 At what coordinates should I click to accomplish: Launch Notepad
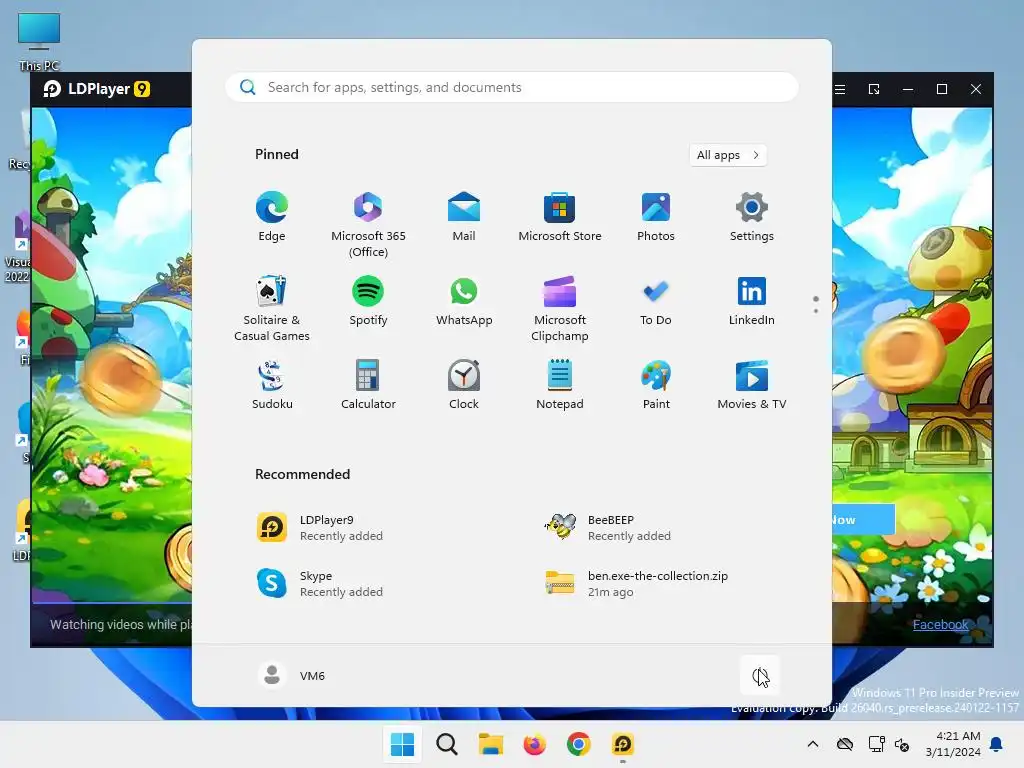tap(560, 385)
